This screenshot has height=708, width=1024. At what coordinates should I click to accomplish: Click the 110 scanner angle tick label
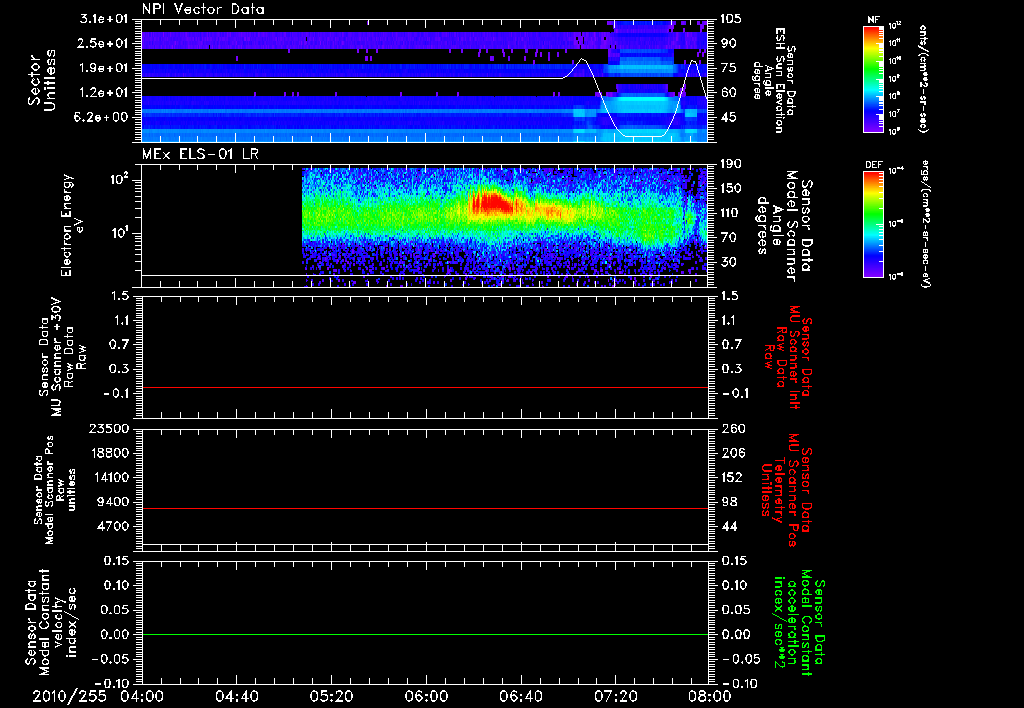(x=731, y=213)
